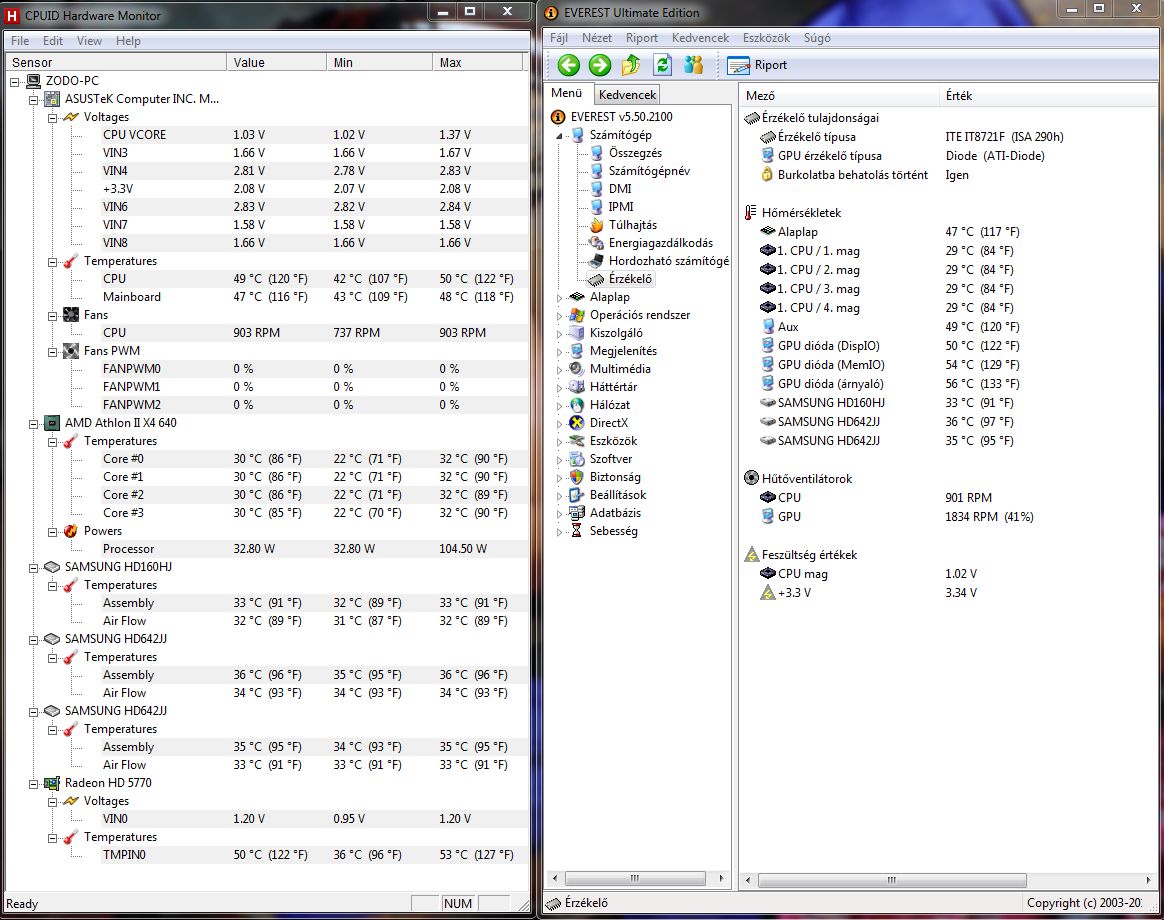Select the Energiagazdálkodás icon

point(597,243)
